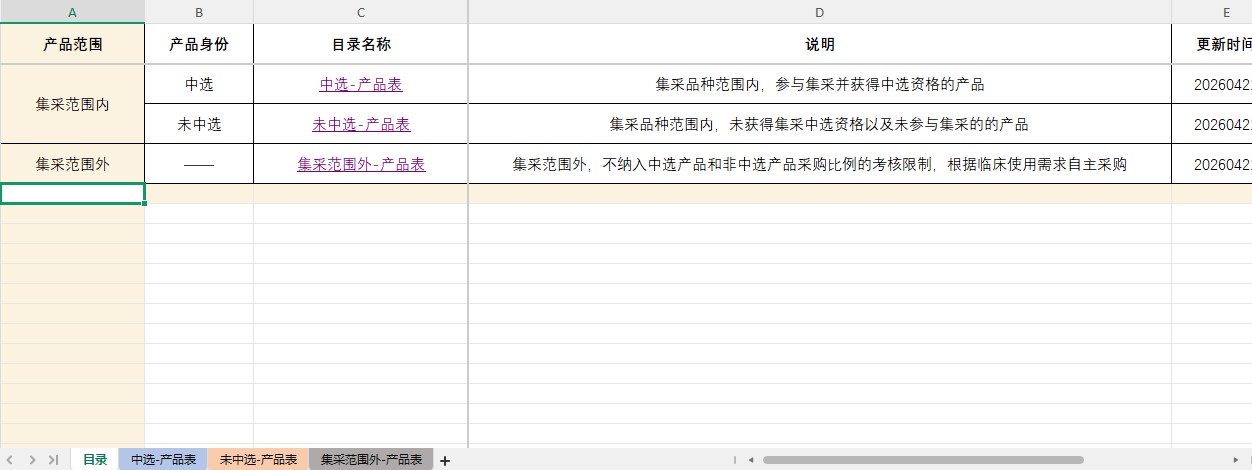This screenshot has width=1252, height=470.
Task: Open the 集采范围外-产品表 sheet tab
Action: tap(371, 460)
